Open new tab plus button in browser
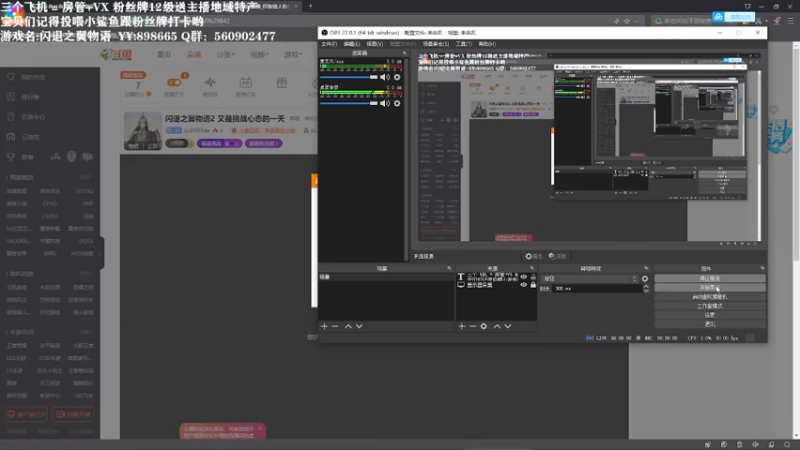 point(310,6)
